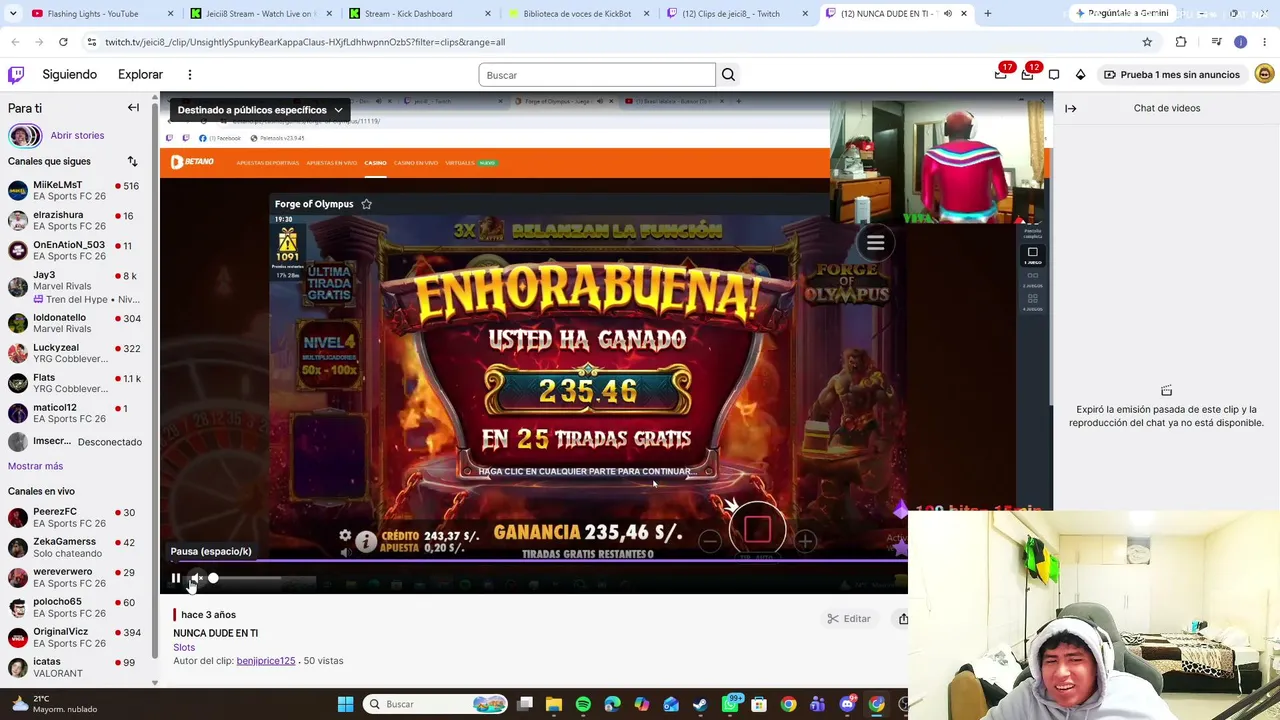The image size is (1280, 720).
Task: Open the Get Bits diamond icon
Action: 1080,75
